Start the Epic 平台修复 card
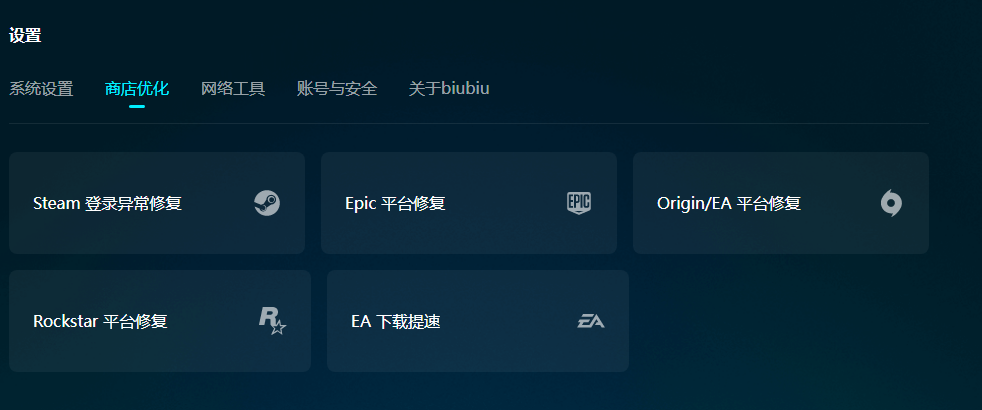 pyautogui.click(x=469, y=203)
